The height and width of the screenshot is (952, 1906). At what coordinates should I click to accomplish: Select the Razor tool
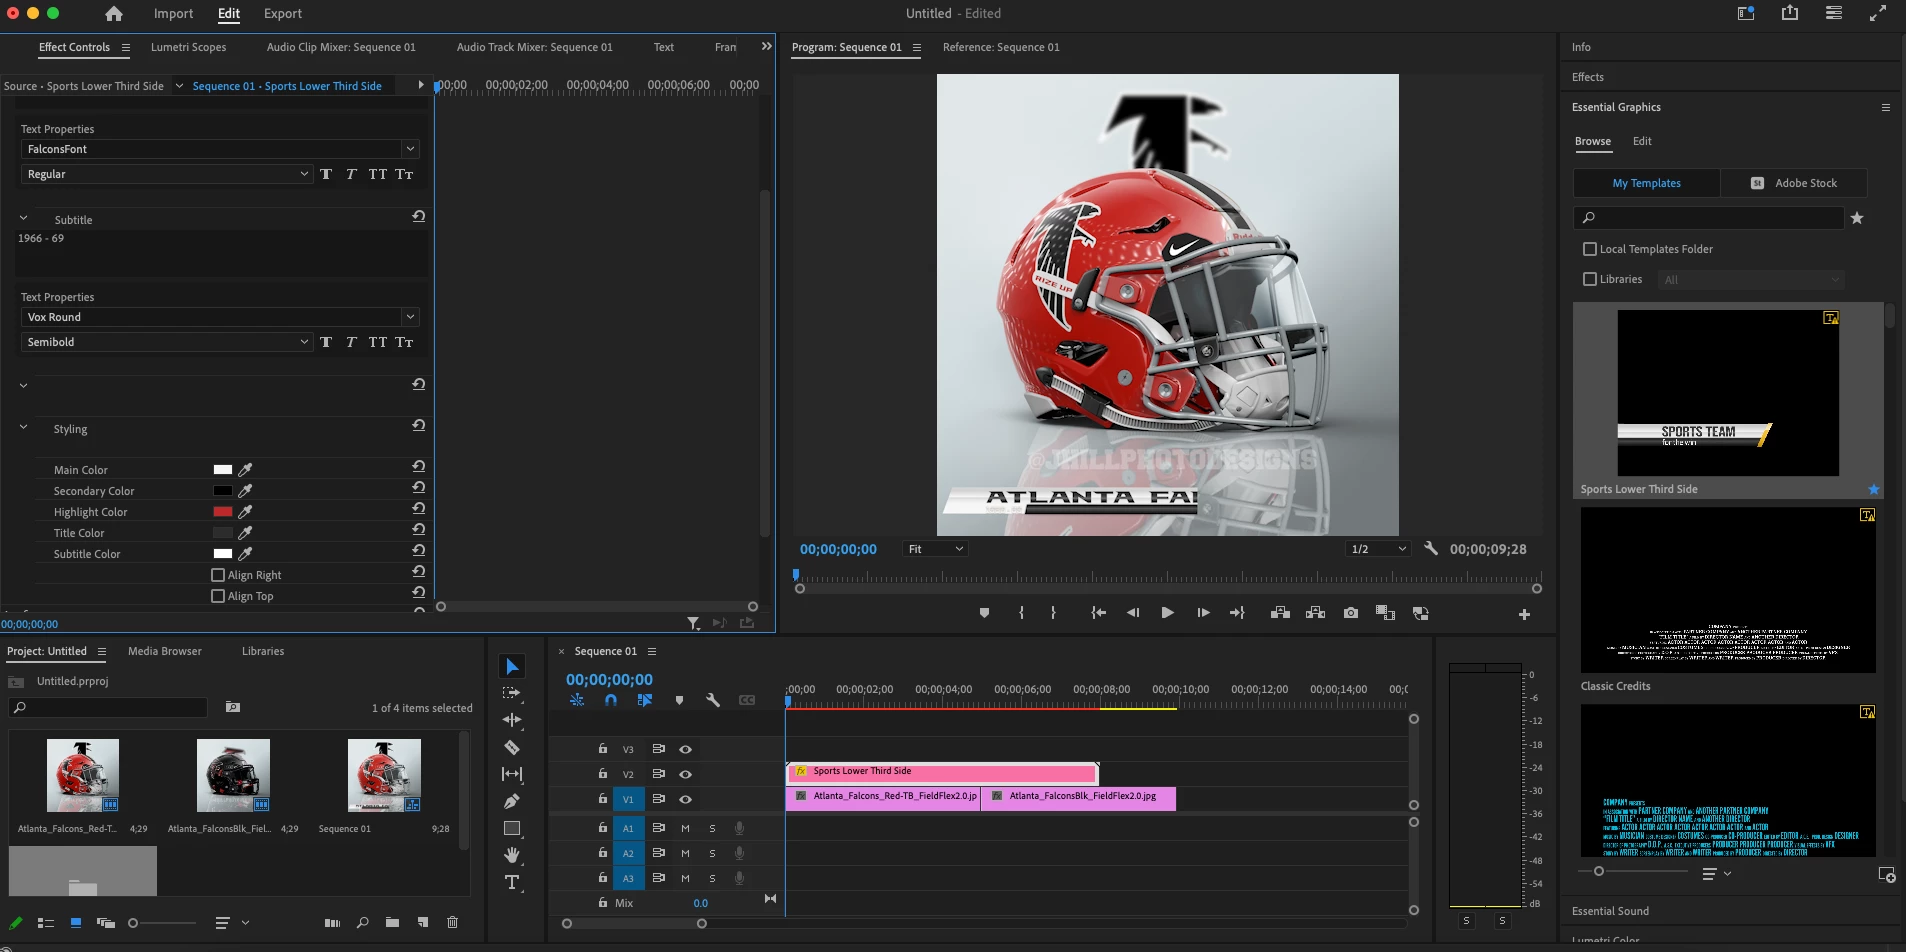click(x=512, y=747)
